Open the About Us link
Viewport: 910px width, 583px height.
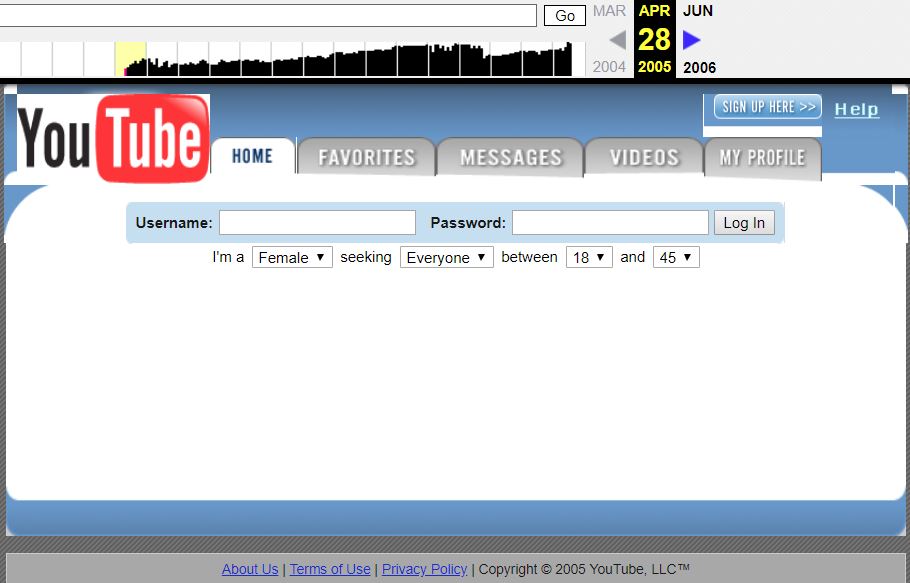(x=250, y=569)
